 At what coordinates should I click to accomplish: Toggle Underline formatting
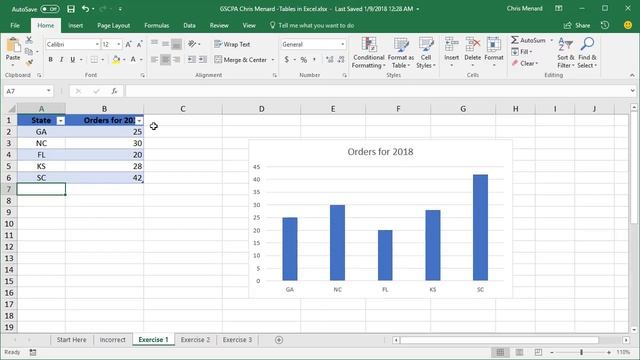[x=73, y=60]
